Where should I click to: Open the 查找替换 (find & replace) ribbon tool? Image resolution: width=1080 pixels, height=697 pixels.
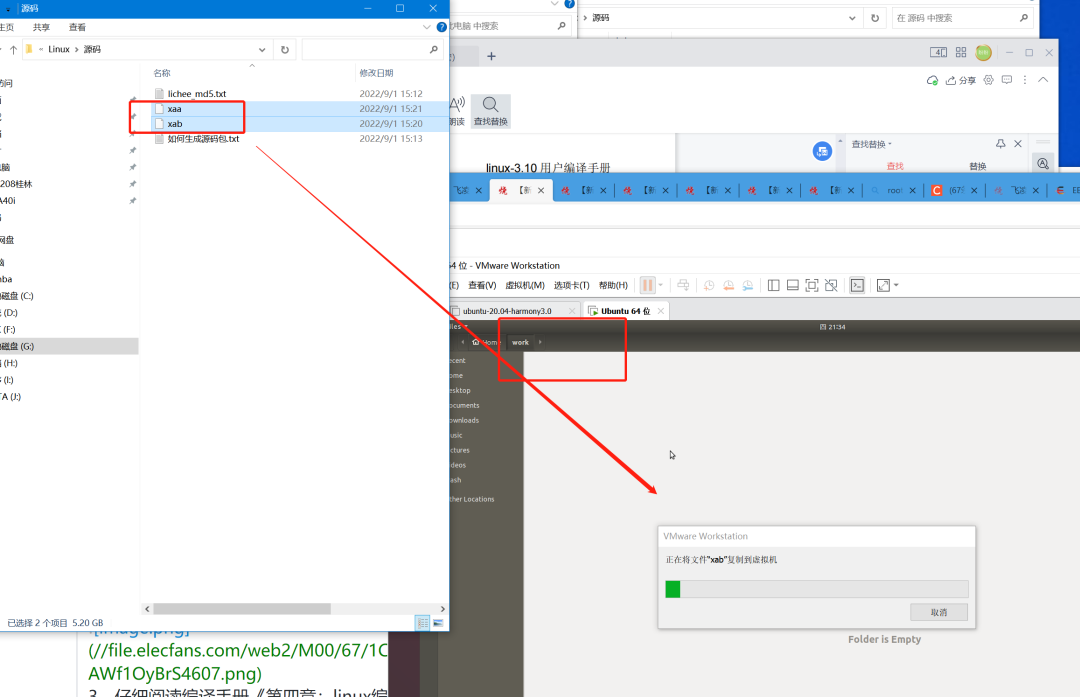[x=490, y=111]
